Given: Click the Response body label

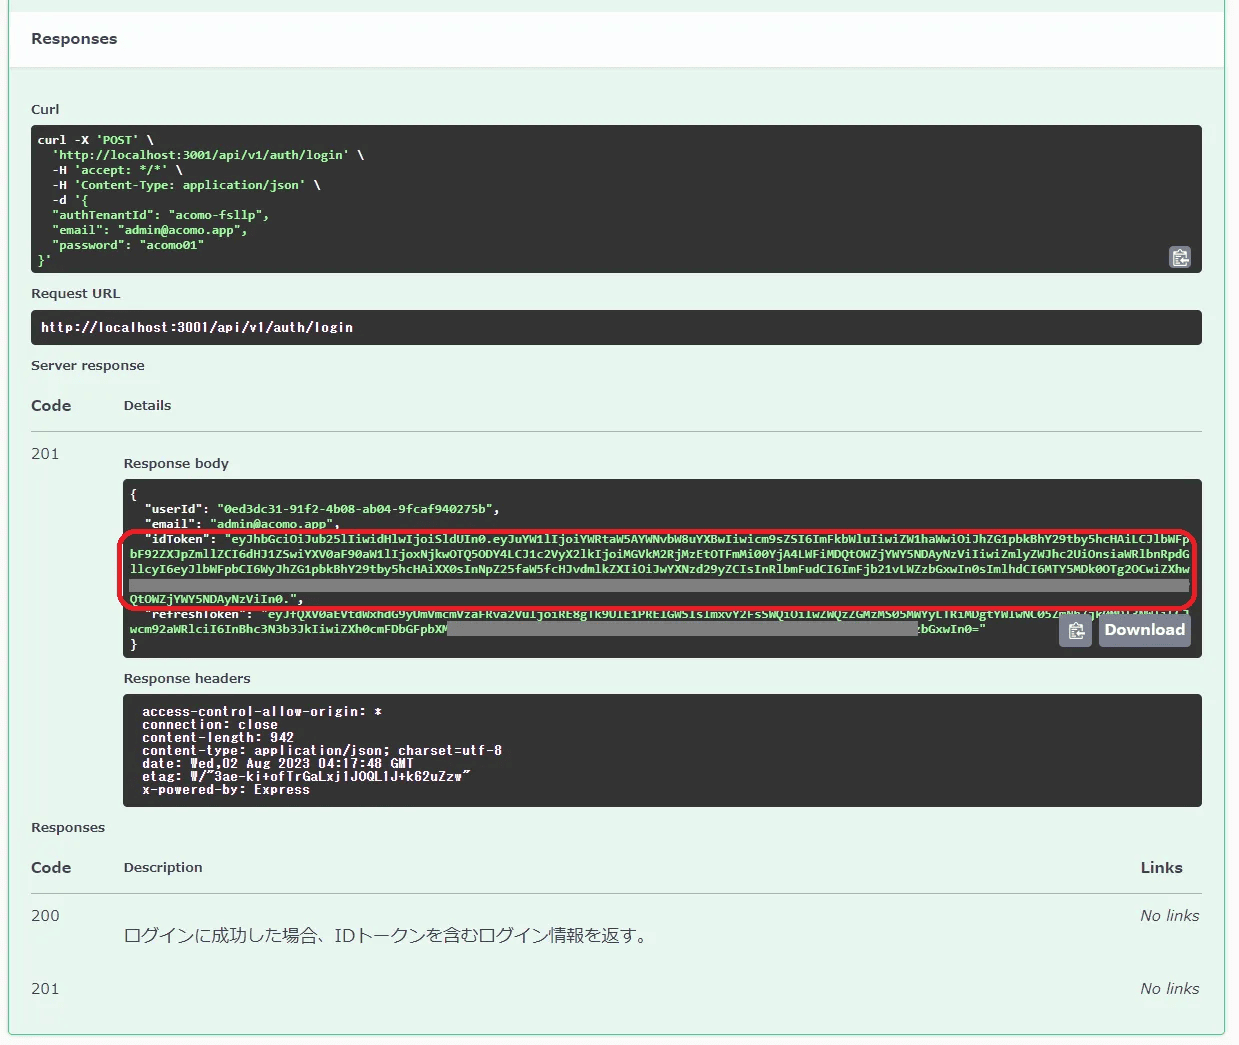Looking at the screenshot, I should (176, 464).
